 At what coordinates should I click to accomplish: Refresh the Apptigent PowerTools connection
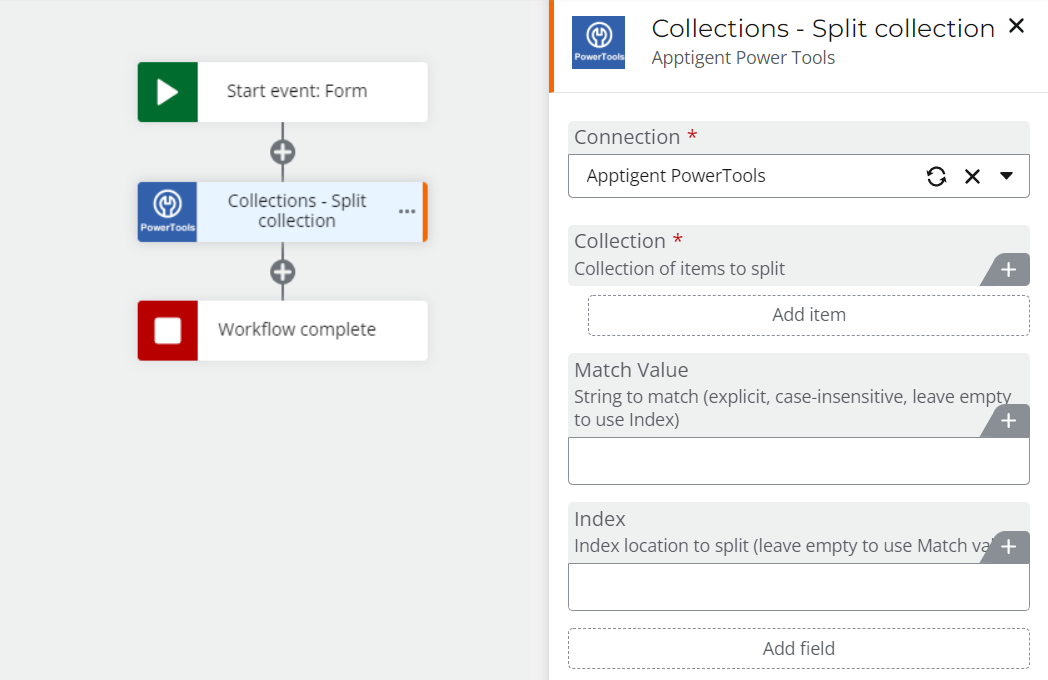(936, 175)
